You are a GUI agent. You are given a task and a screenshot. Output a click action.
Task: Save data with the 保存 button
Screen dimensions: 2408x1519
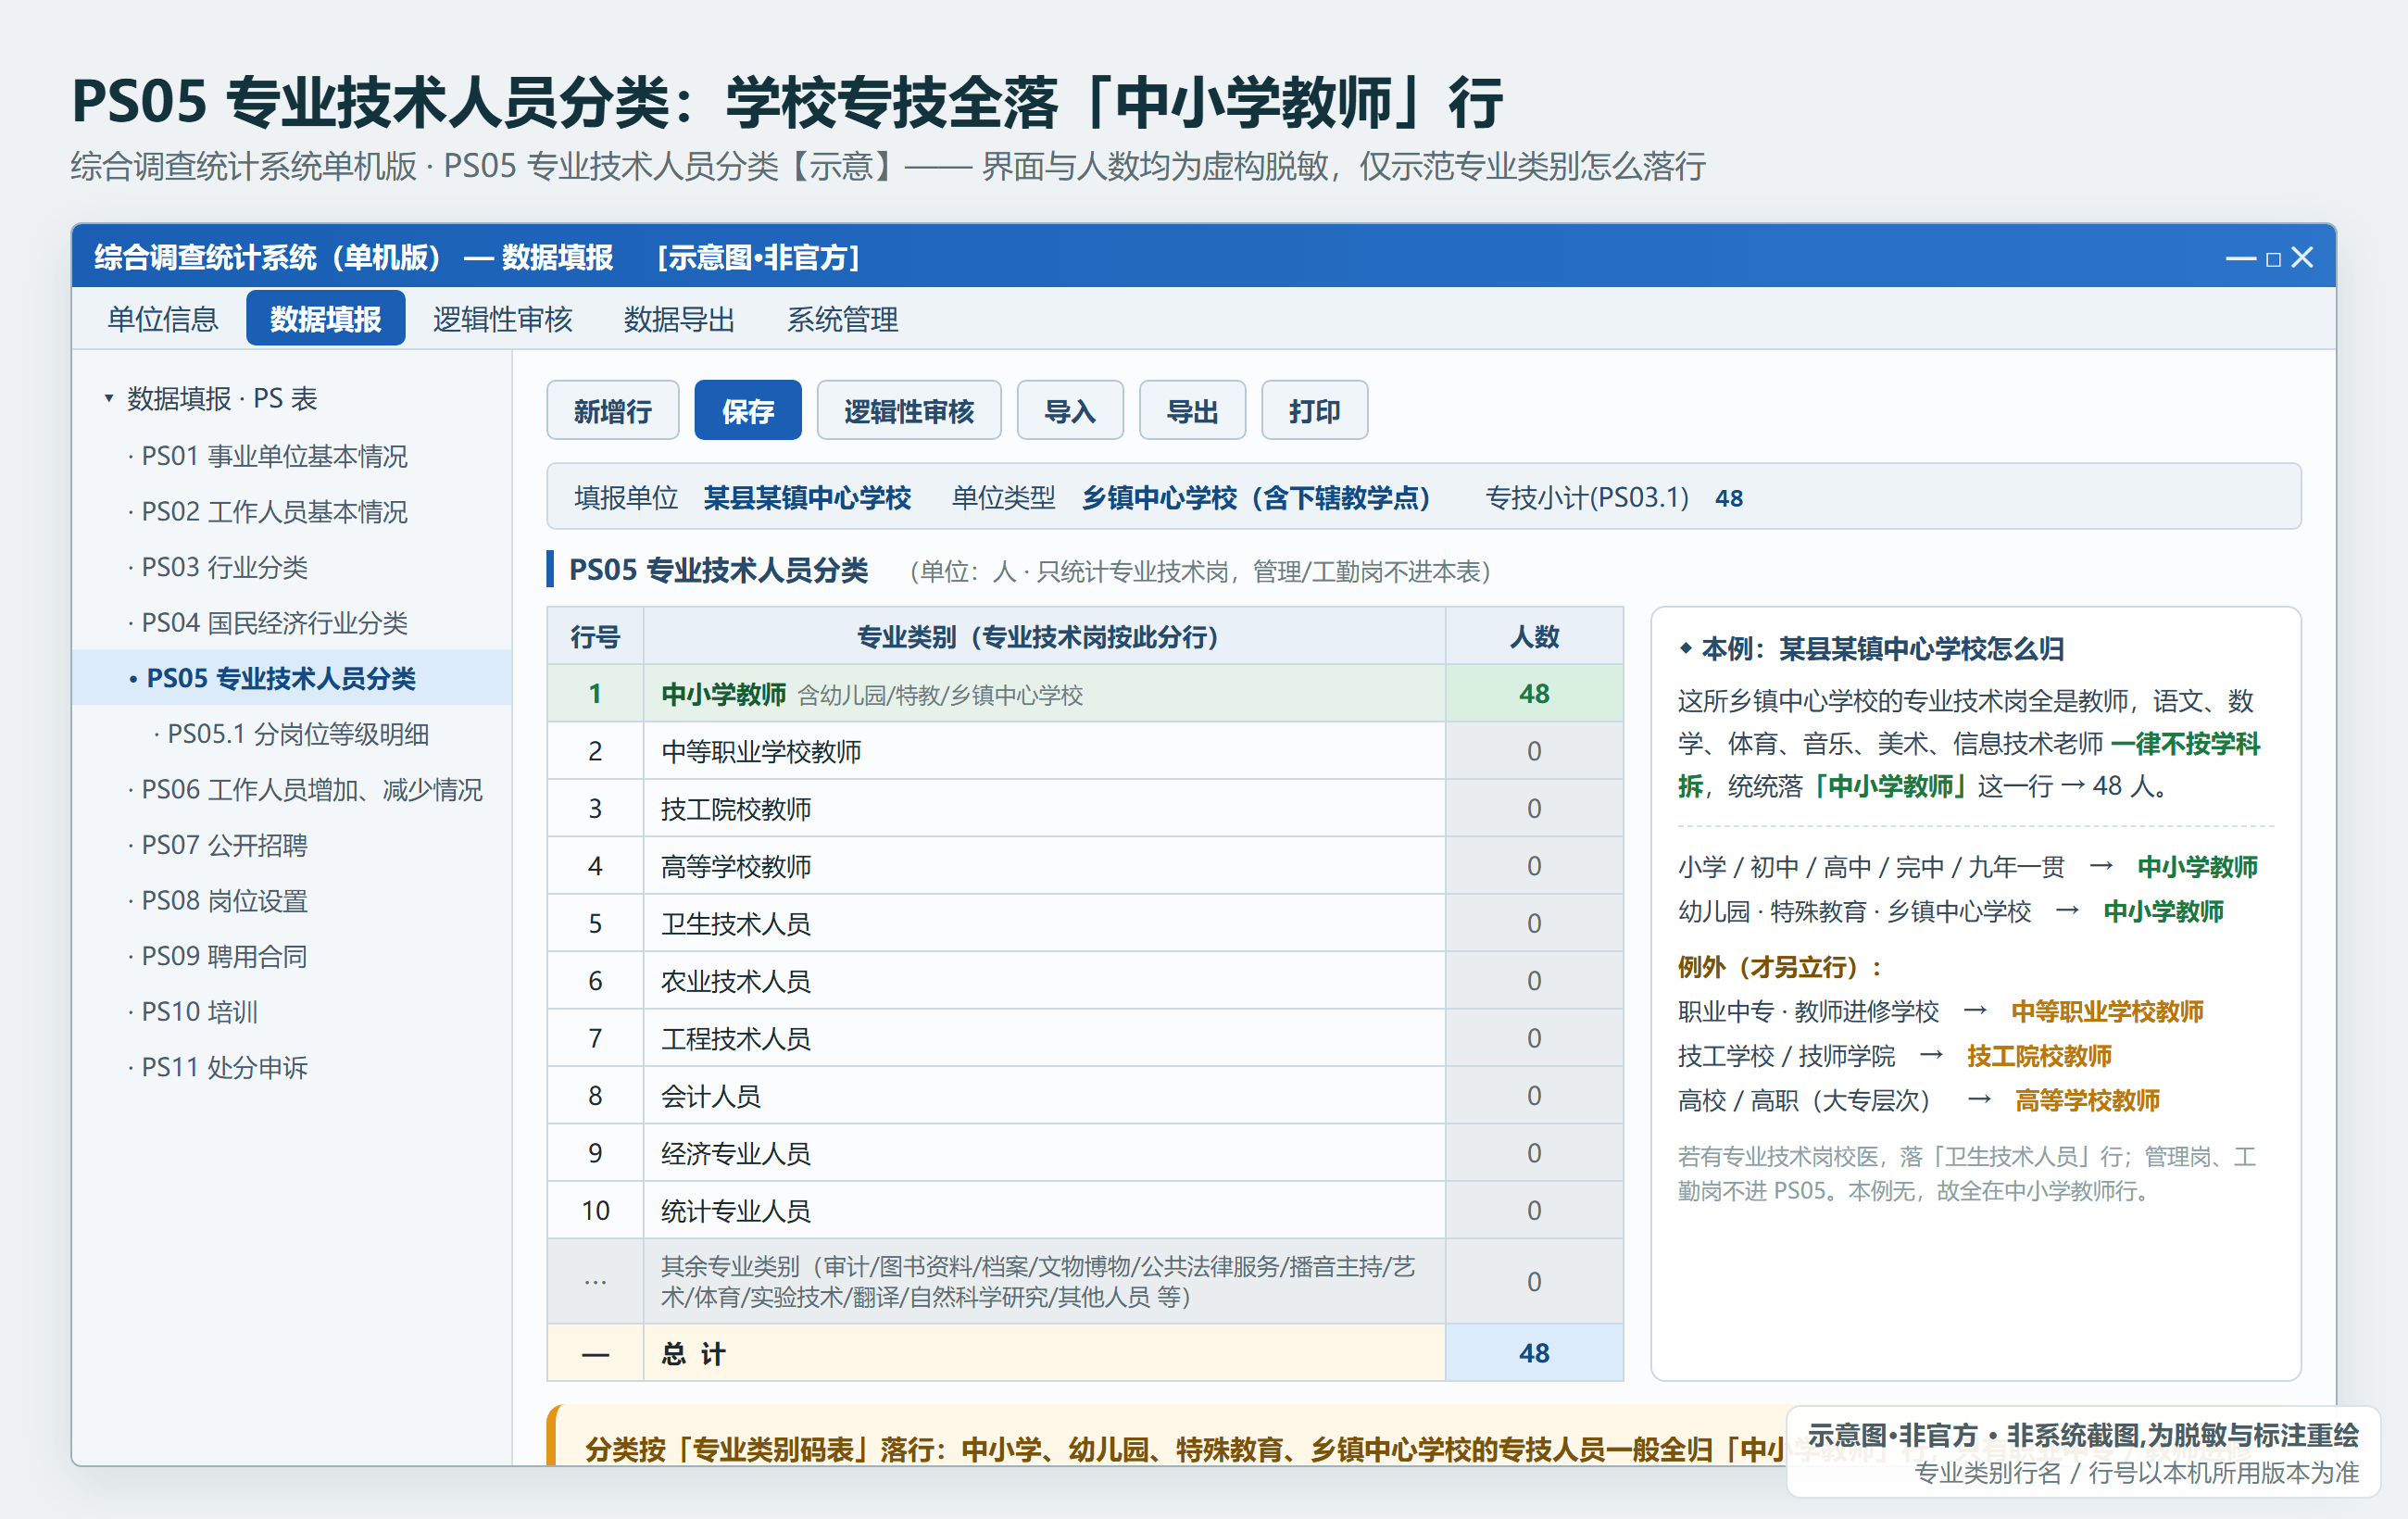[x=747, y=410]
